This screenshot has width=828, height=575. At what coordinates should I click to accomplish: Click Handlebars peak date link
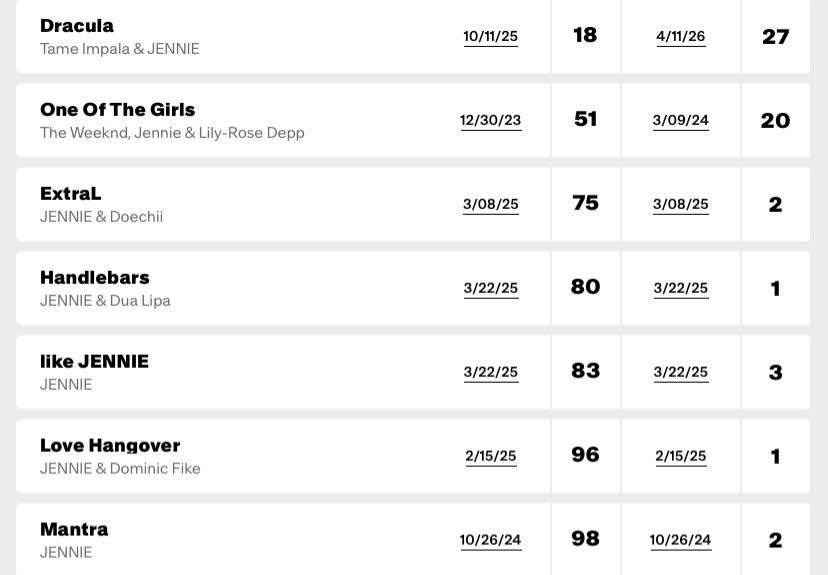pos(680,288)
